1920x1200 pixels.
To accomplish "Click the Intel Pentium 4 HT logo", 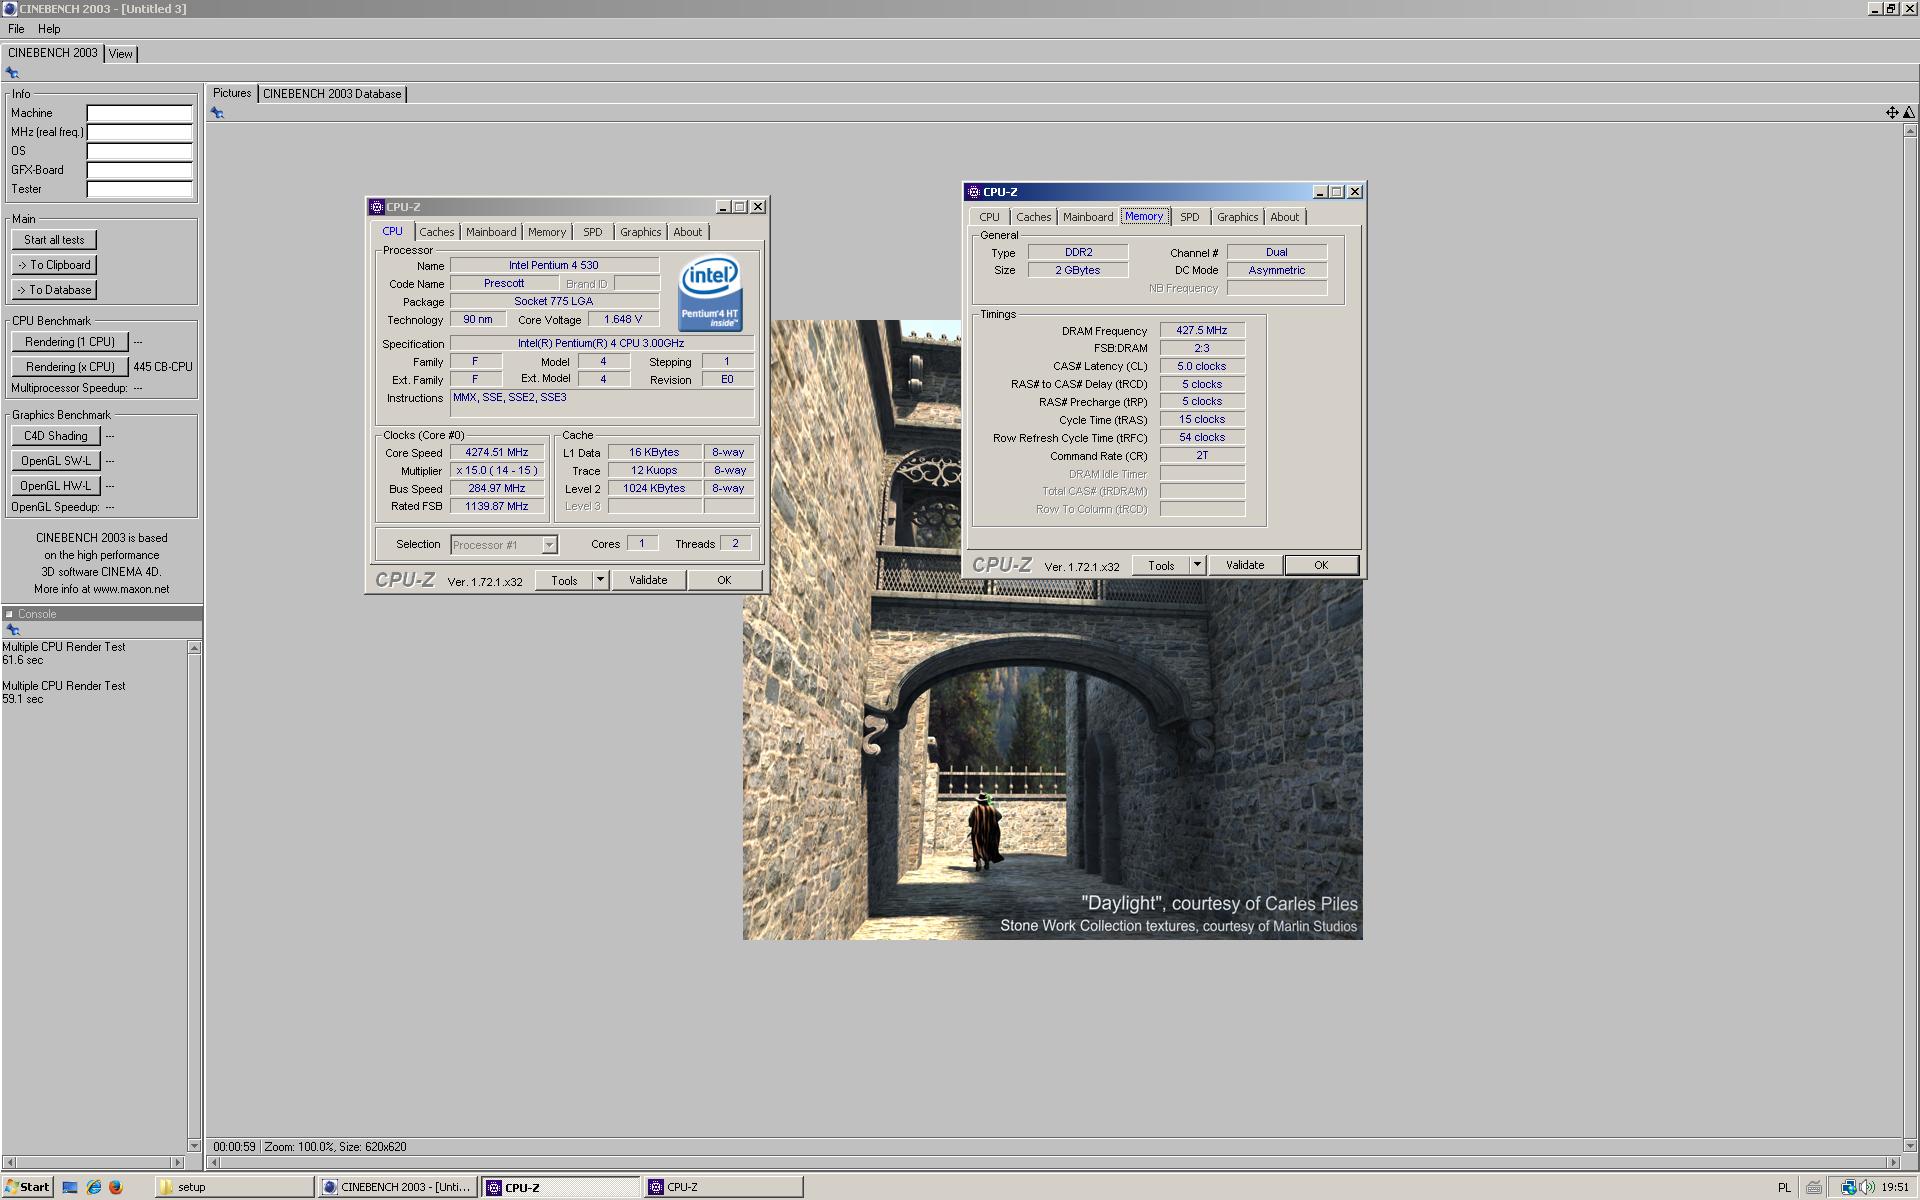I will click(710, 293).
